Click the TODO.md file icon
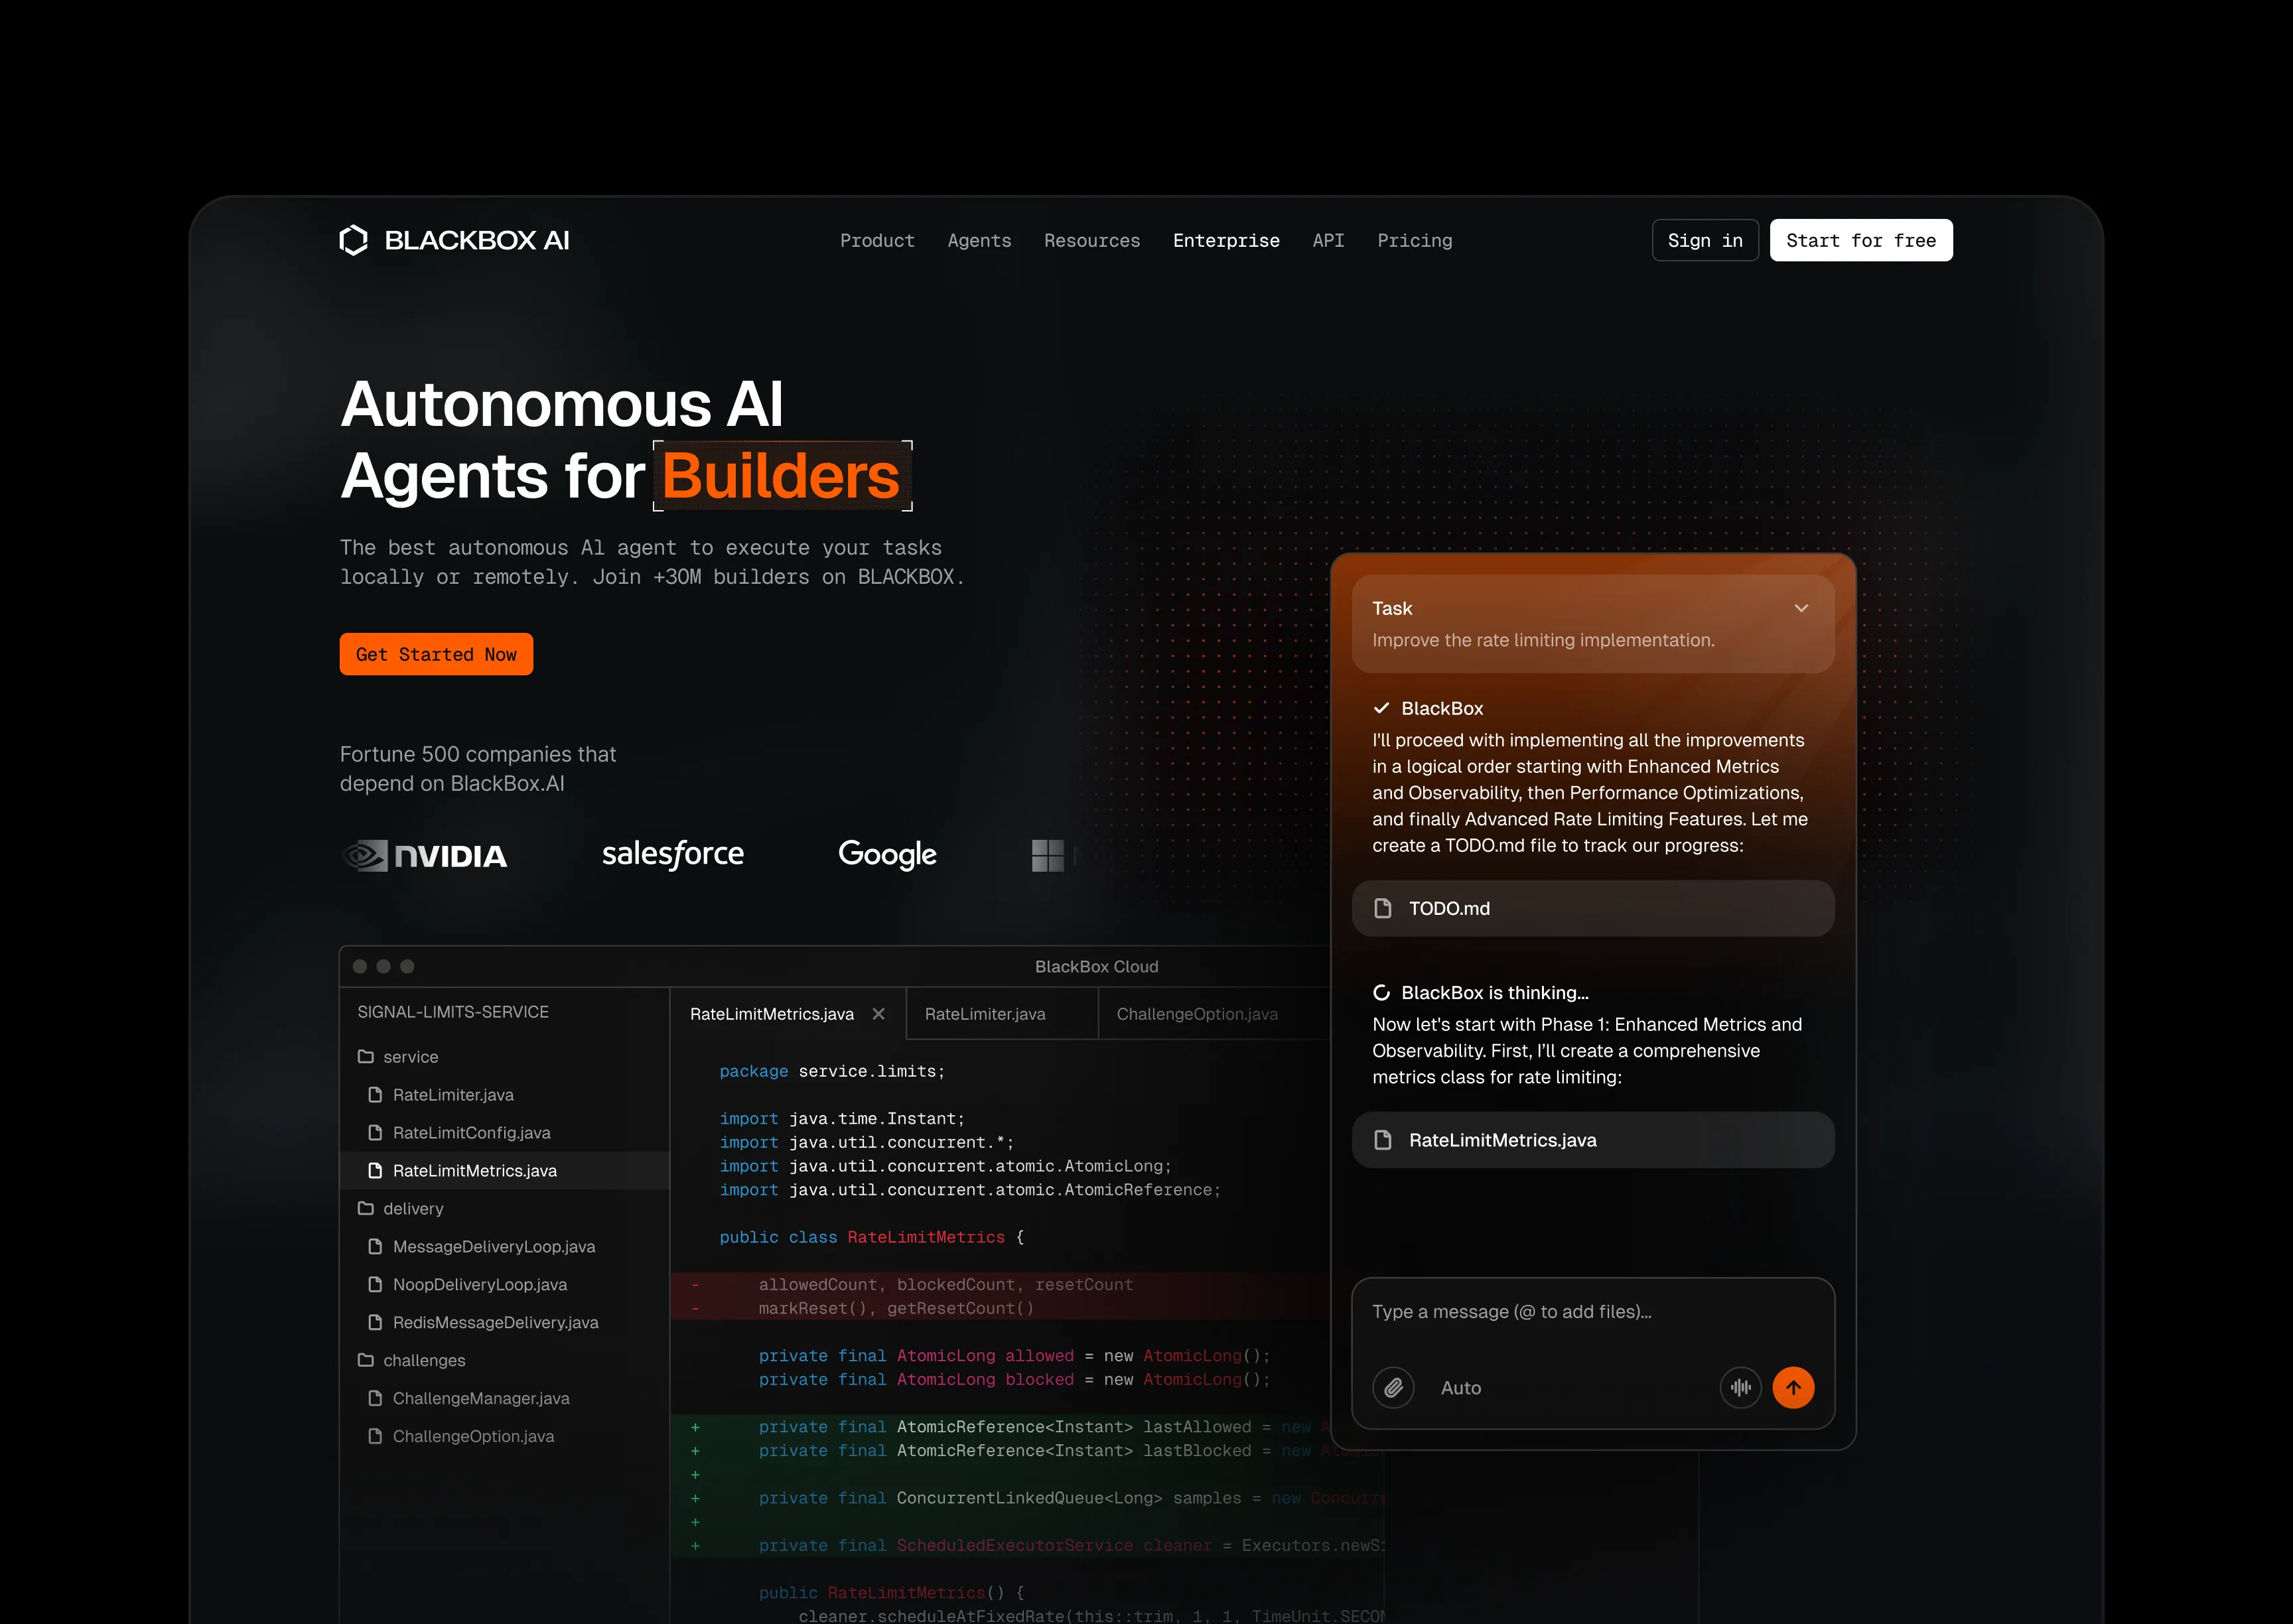 pos(1383,908)
